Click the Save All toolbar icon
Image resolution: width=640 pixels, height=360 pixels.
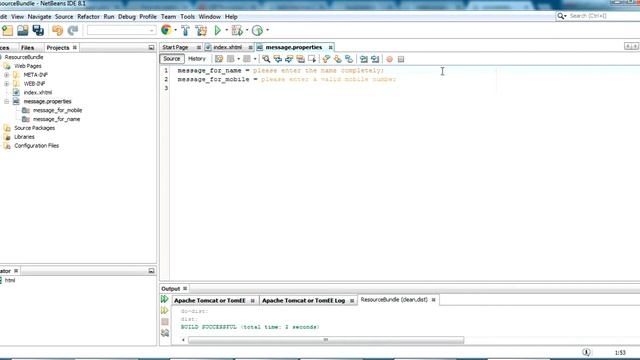(38, 30)
